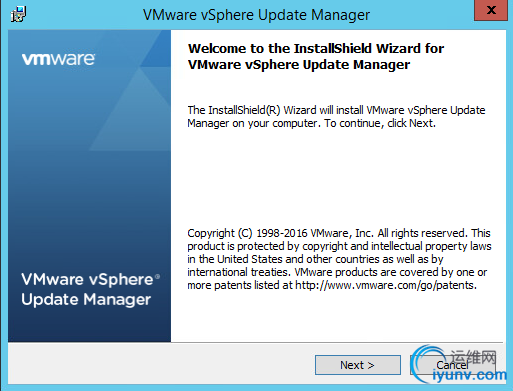Click the Copyright 1998-2016 VMware notice
Viewport: 513px width, 391px height.
point(339,259)
